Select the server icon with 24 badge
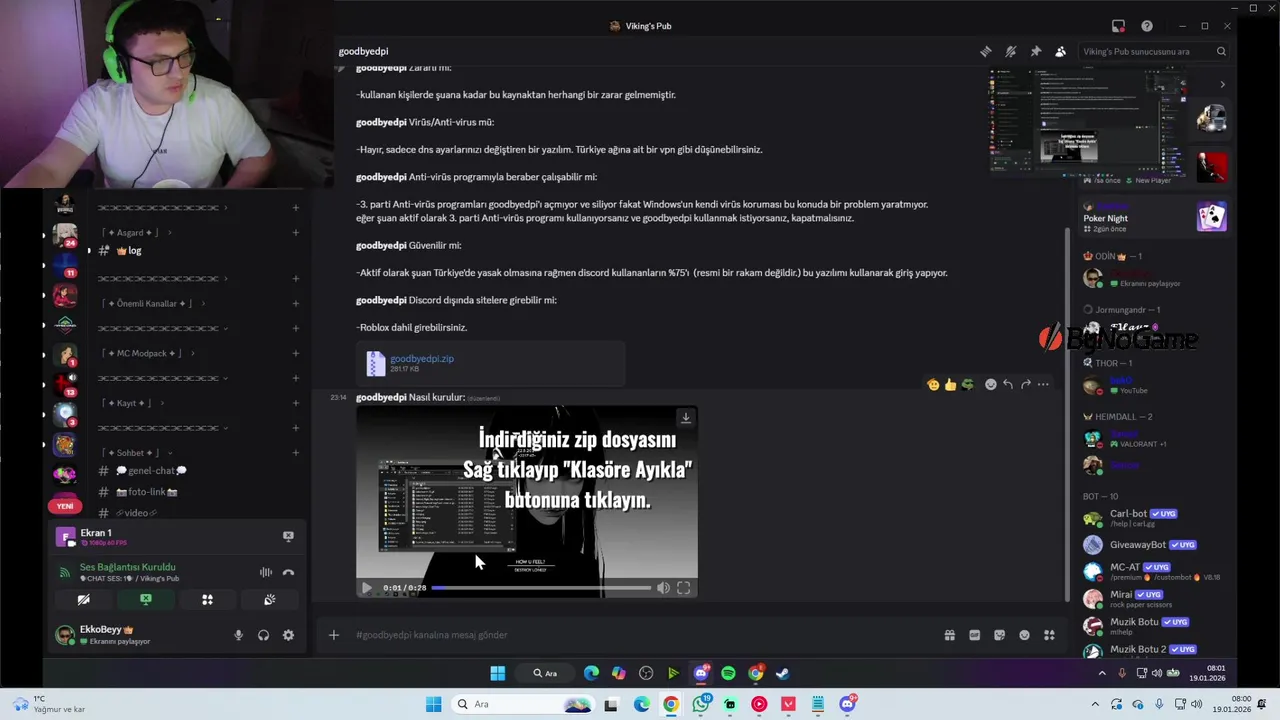The width and height of the screenshot is (1280, 720). coord(65,235)
